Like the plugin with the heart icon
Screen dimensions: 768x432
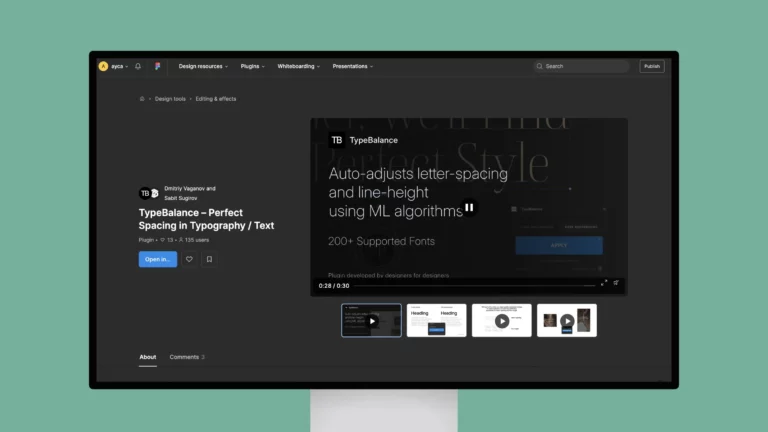(188, 259)
